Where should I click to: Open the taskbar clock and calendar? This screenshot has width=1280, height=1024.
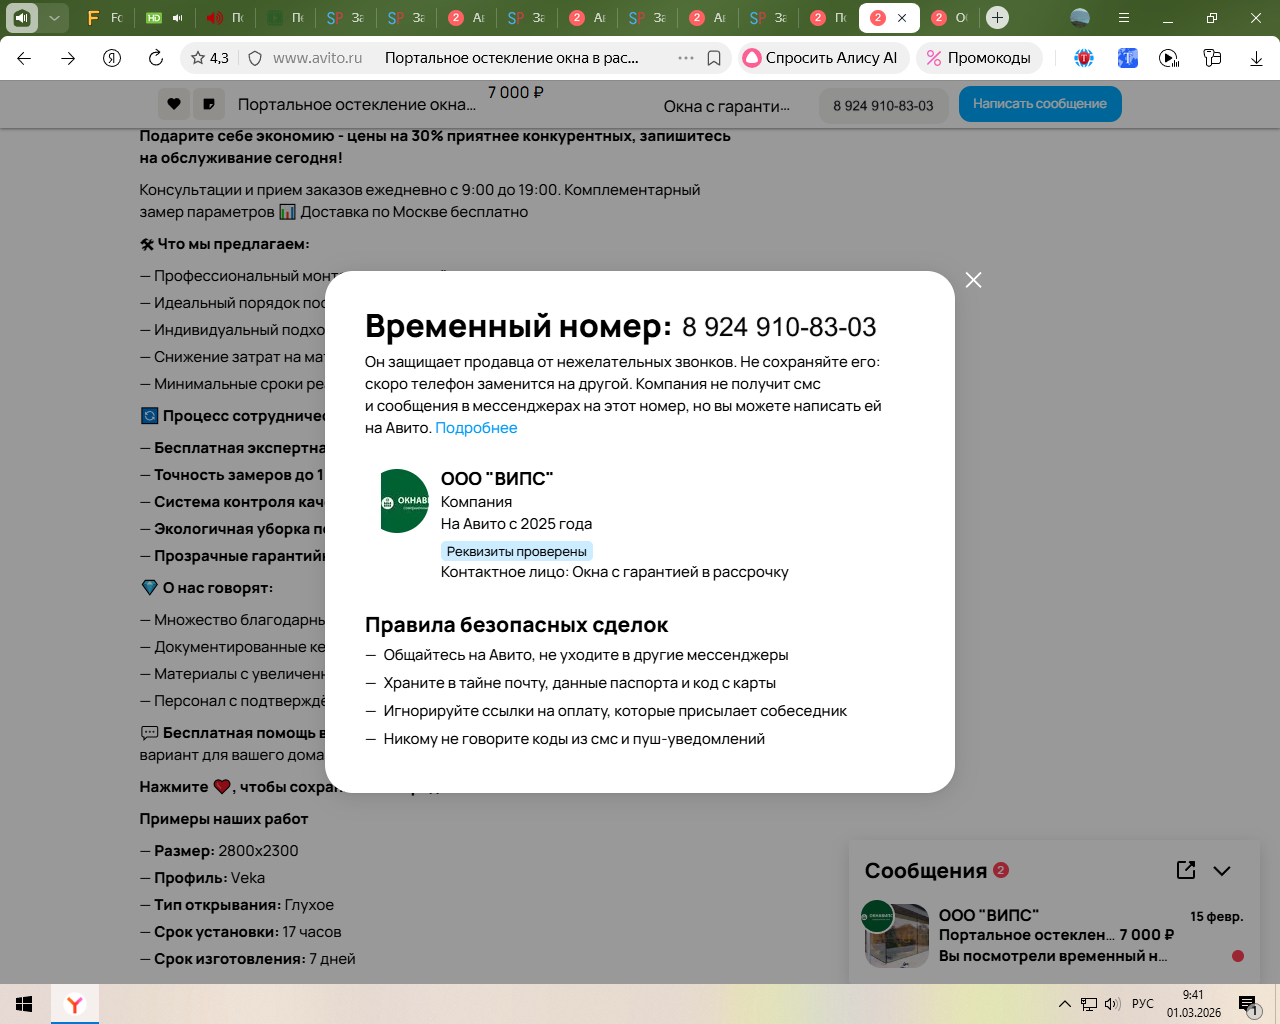point(1194,1004)
